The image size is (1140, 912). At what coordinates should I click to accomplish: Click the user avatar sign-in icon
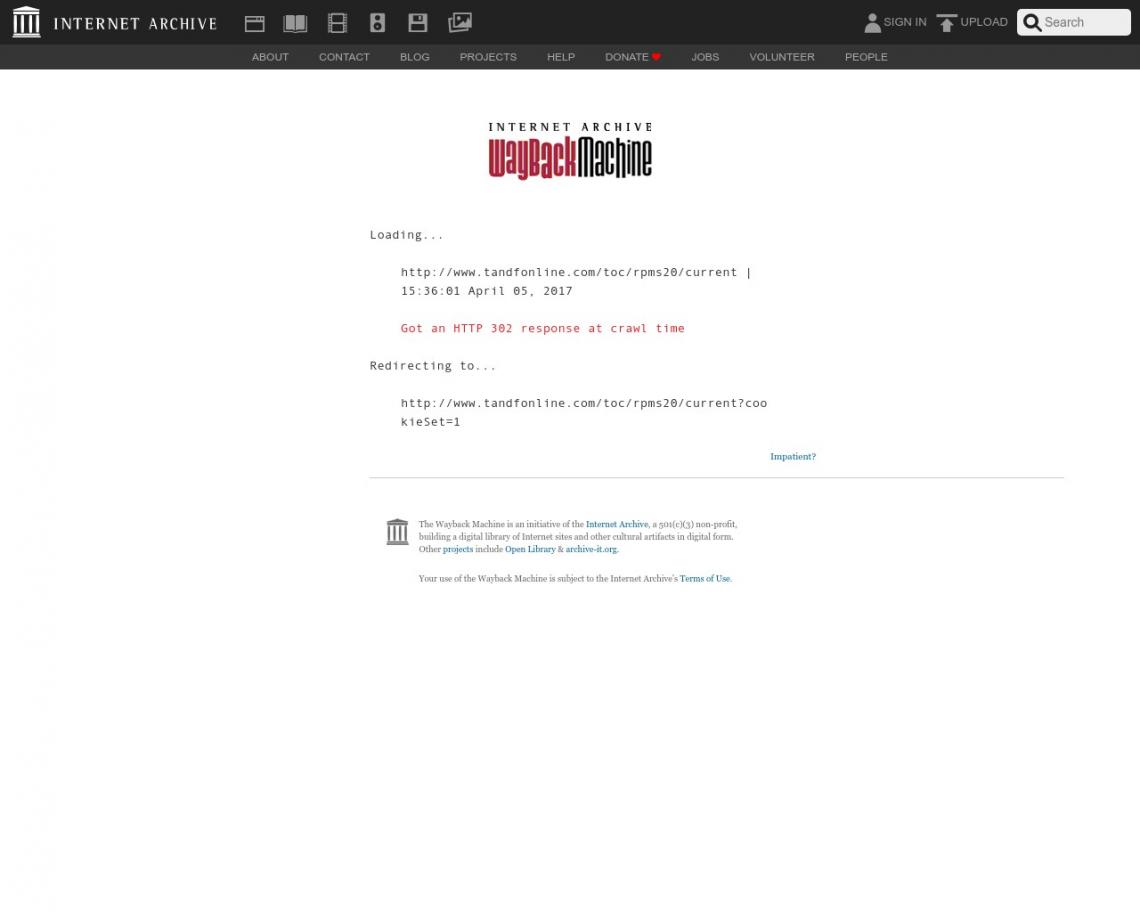click(872, 23)
